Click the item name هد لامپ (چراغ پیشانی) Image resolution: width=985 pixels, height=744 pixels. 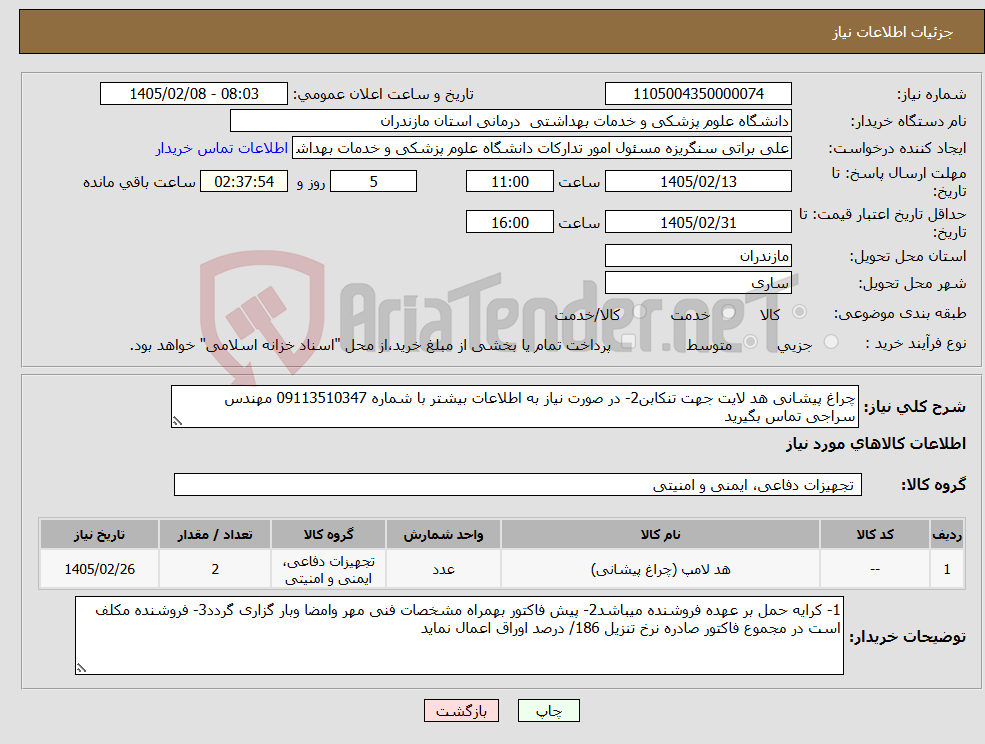(x=660, y=569)
